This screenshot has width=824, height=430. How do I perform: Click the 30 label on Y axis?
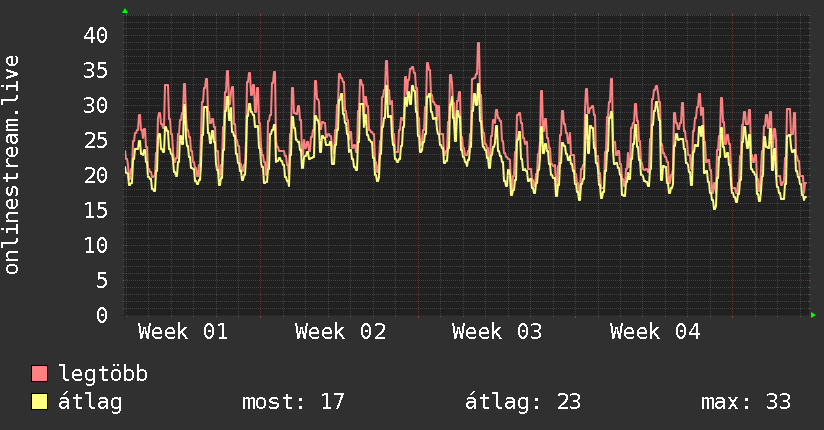[95, 105]
